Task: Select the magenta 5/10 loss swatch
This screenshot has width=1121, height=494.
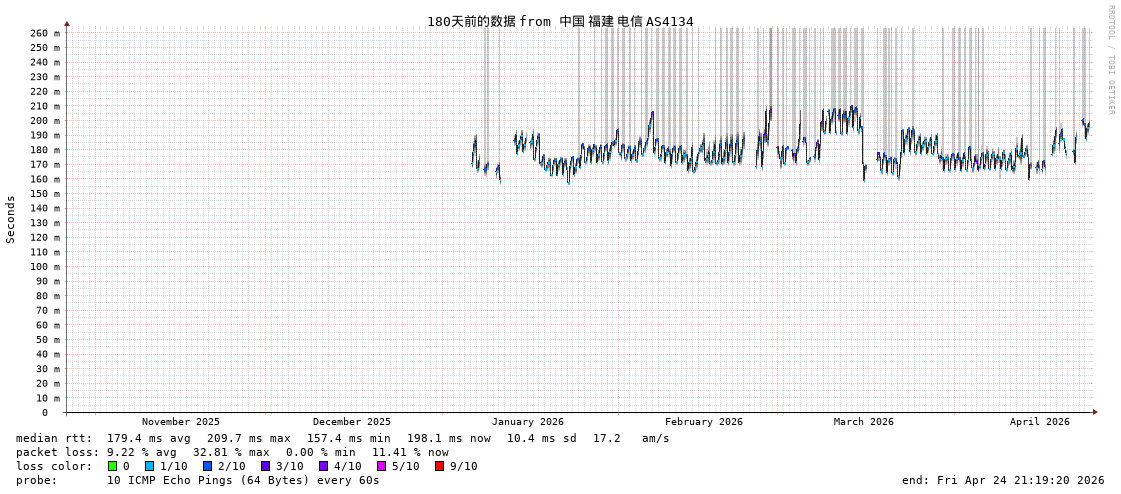Action: pyautogui.click(x=382, y=466)
